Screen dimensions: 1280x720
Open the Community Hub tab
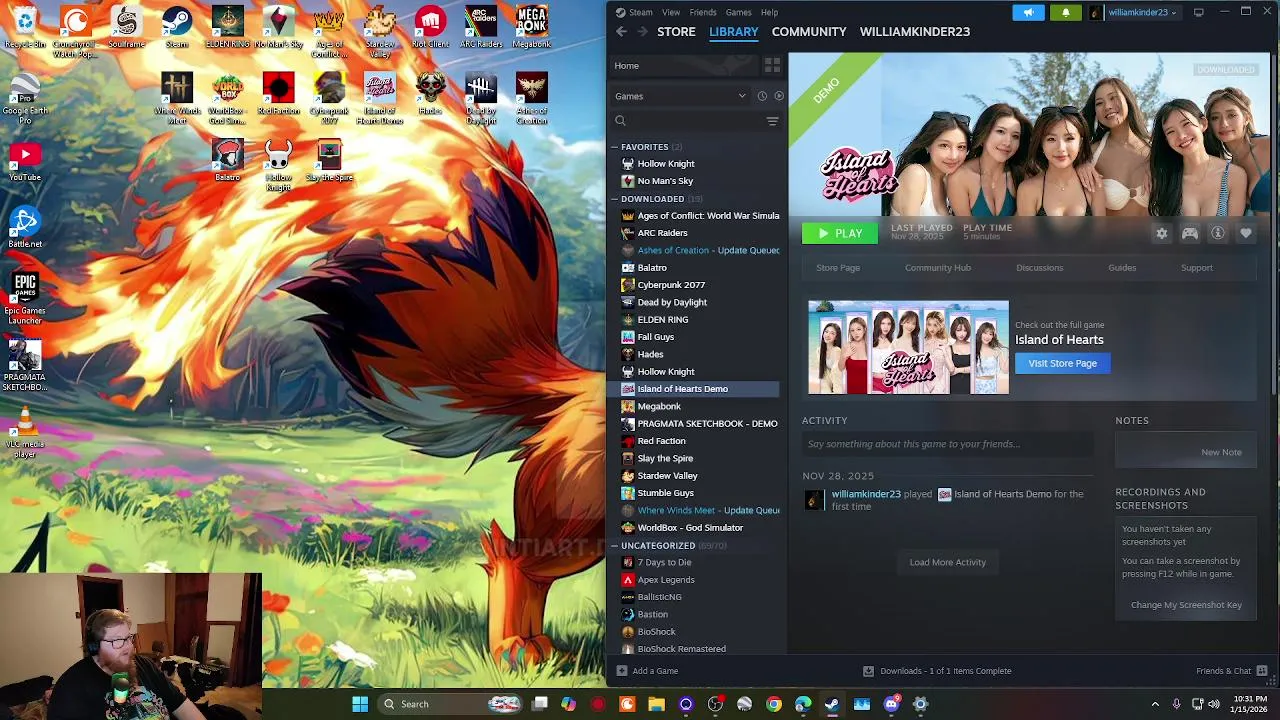(x=938, y=268)
